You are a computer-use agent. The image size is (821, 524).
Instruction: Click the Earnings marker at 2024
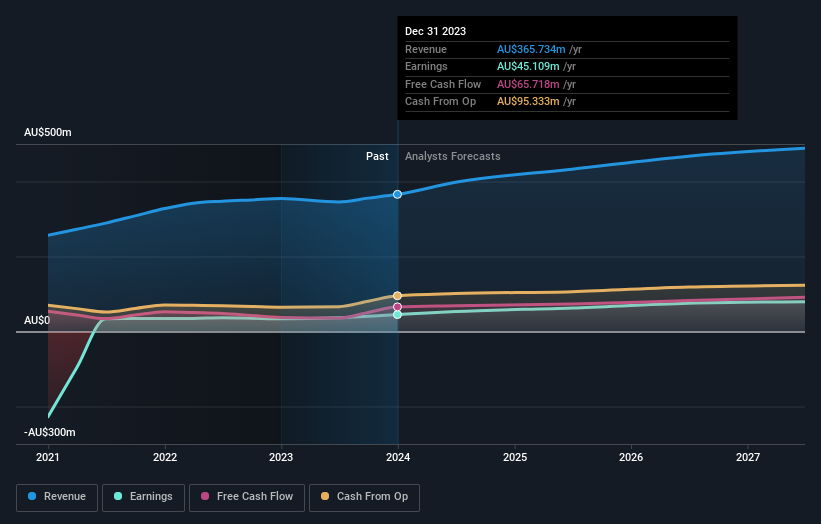(397, 315)
